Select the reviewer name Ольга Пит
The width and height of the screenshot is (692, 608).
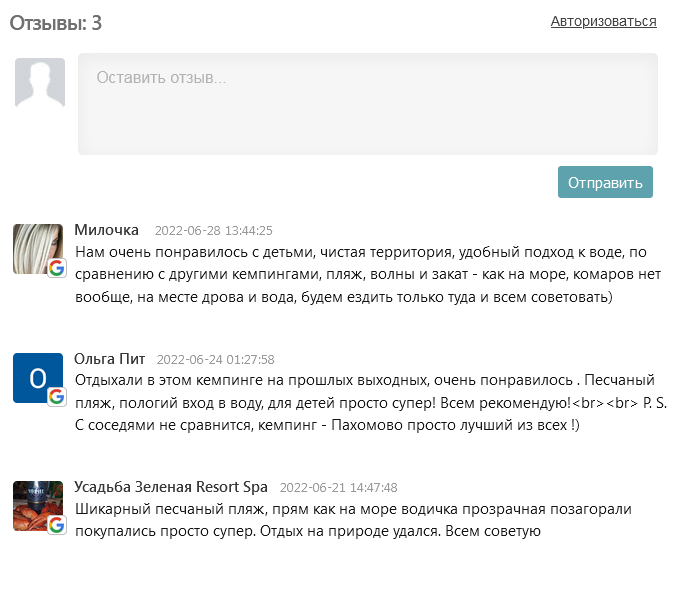pos(109,359)
